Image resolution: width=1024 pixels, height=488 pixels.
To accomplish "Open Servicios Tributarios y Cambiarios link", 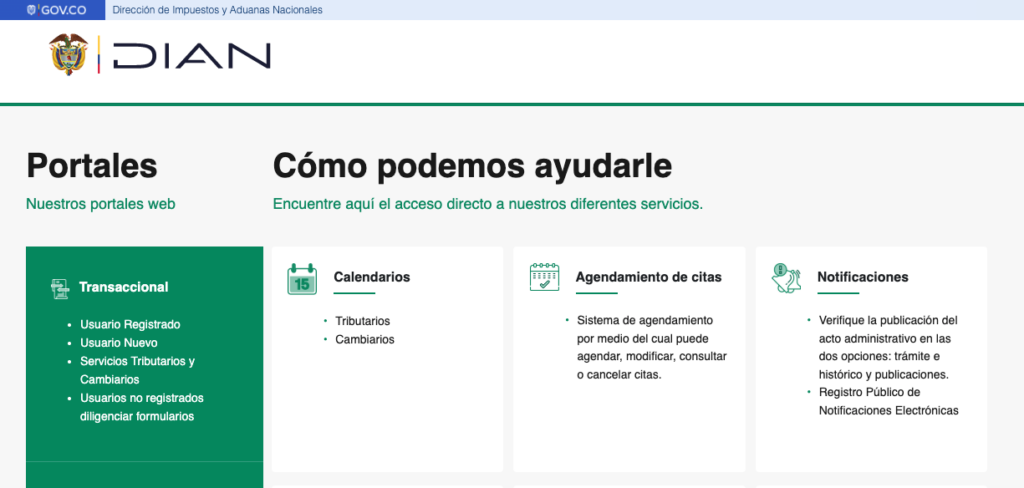I will click(138, 370).
